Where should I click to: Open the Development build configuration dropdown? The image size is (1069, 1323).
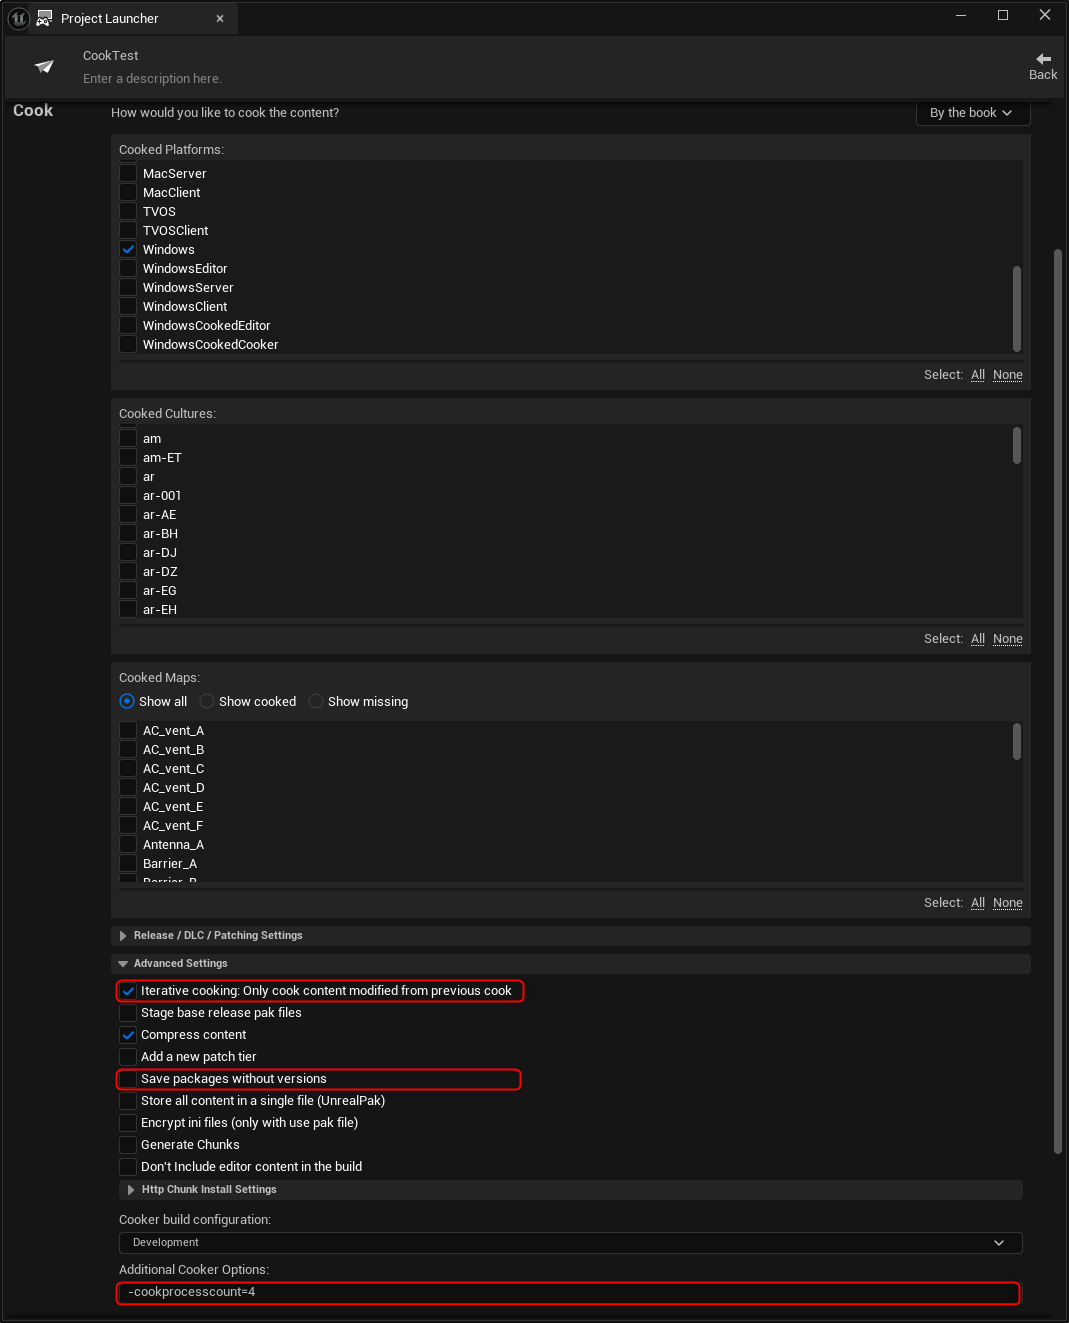tap(571, 1243)
